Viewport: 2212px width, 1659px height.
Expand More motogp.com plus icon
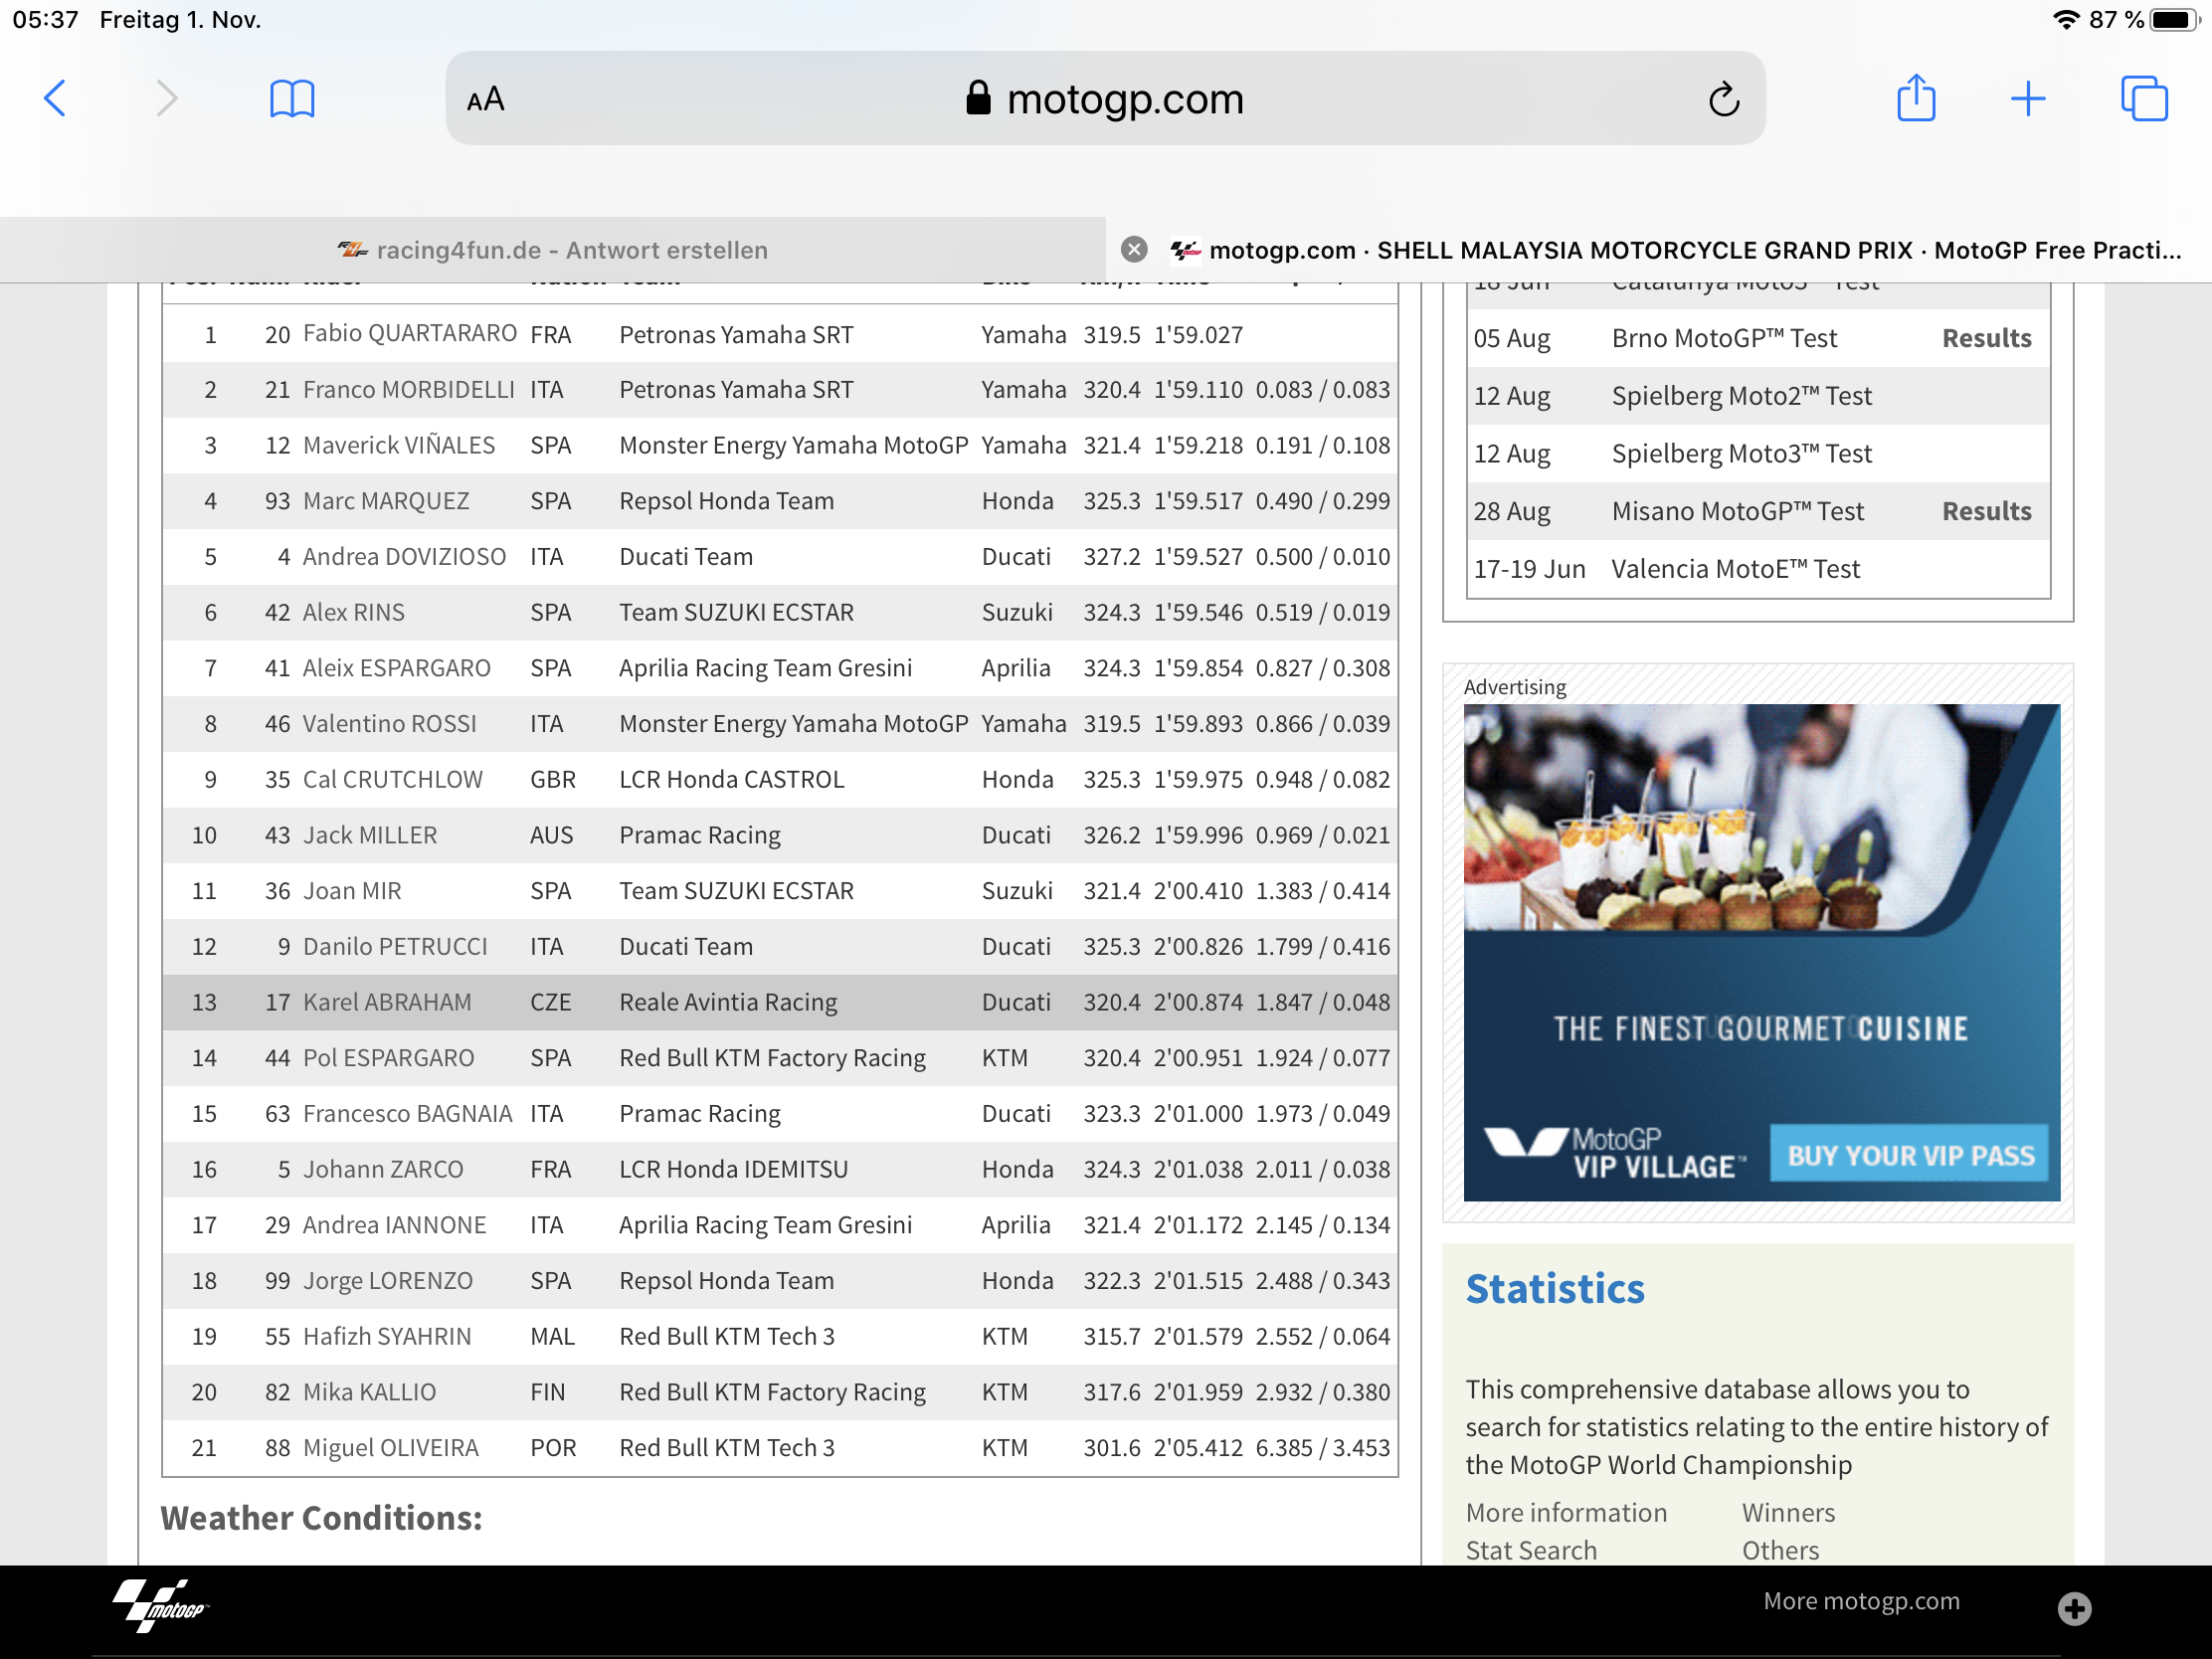click(x=2074, y=1608)
